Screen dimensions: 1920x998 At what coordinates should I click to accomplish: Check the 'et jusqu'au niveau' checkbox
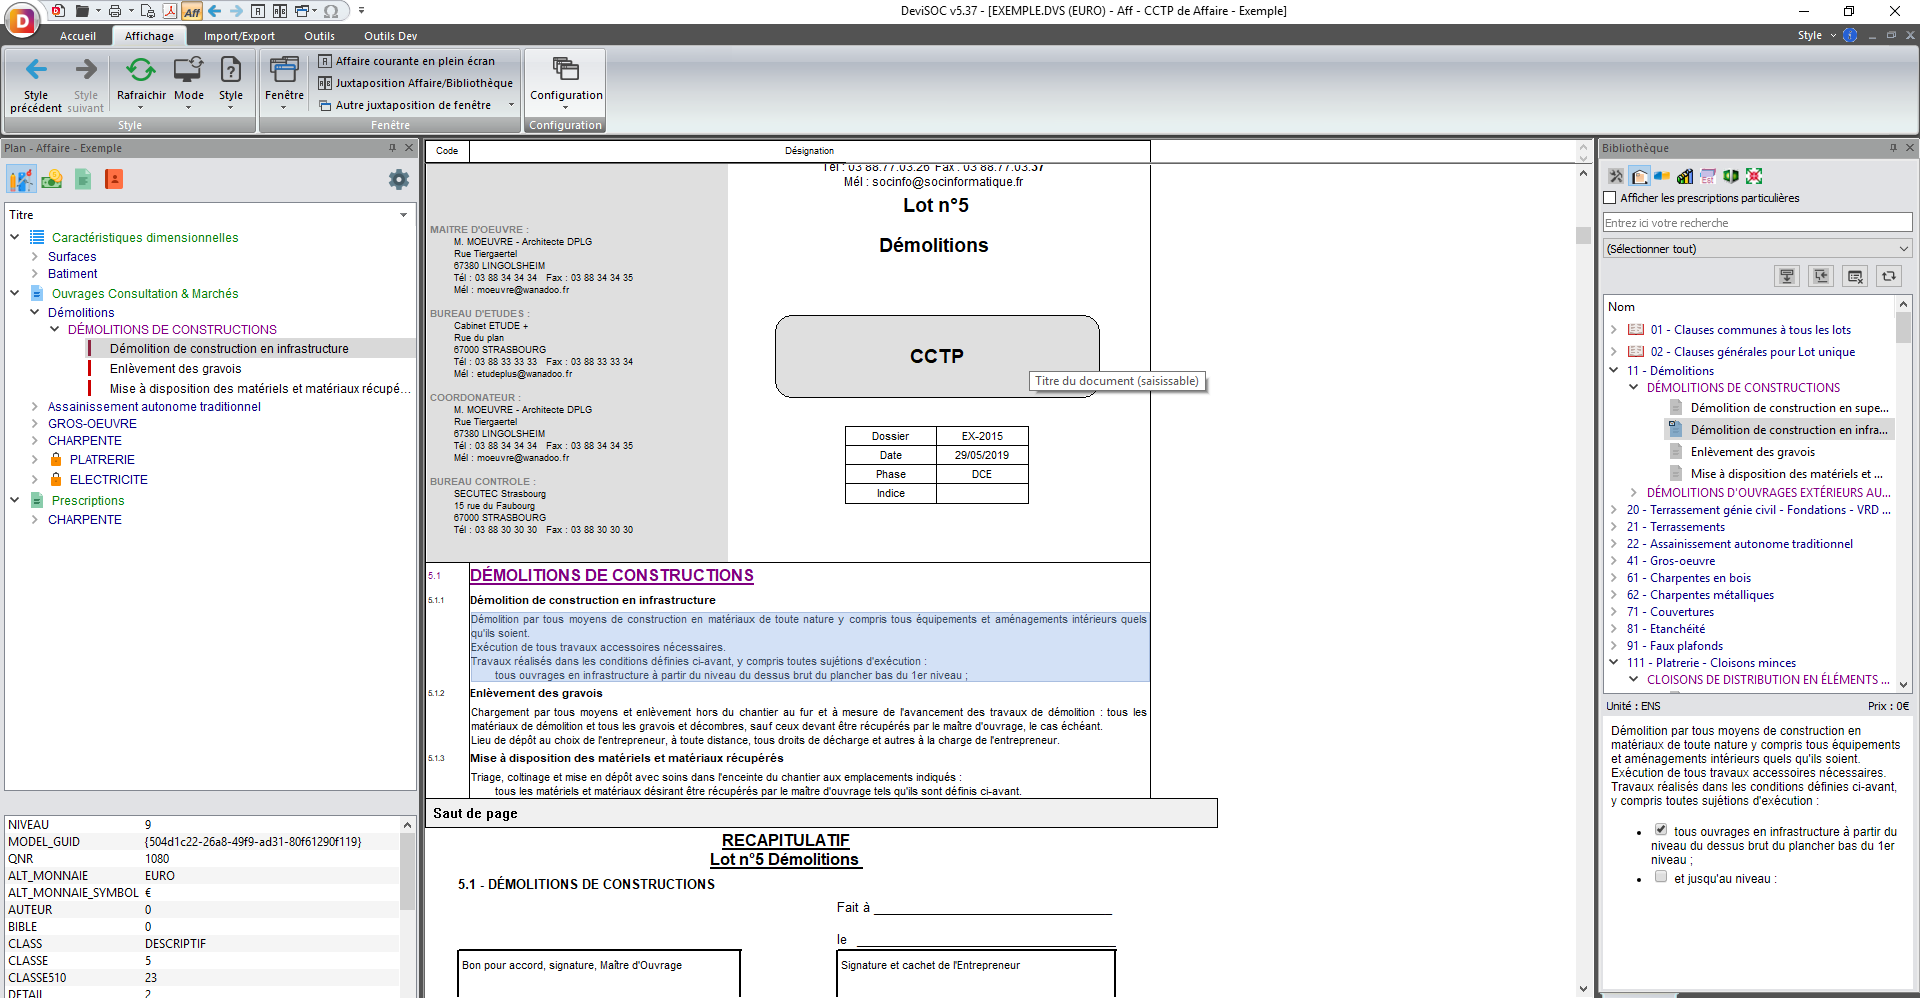pos(1661,876)
